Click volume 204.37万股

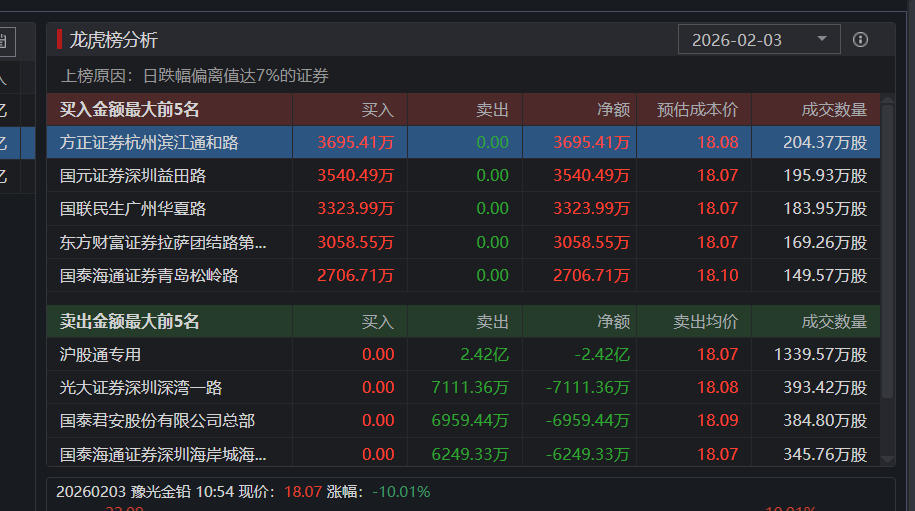pos(825,142)
